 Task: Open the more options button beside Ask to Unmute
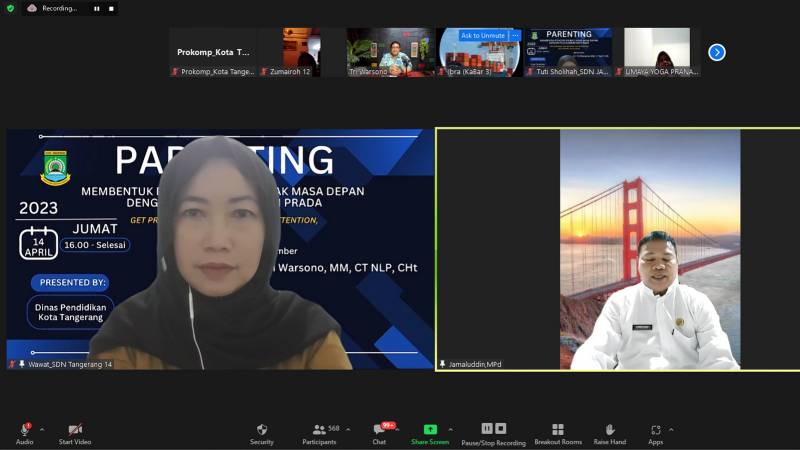[515, 35]
